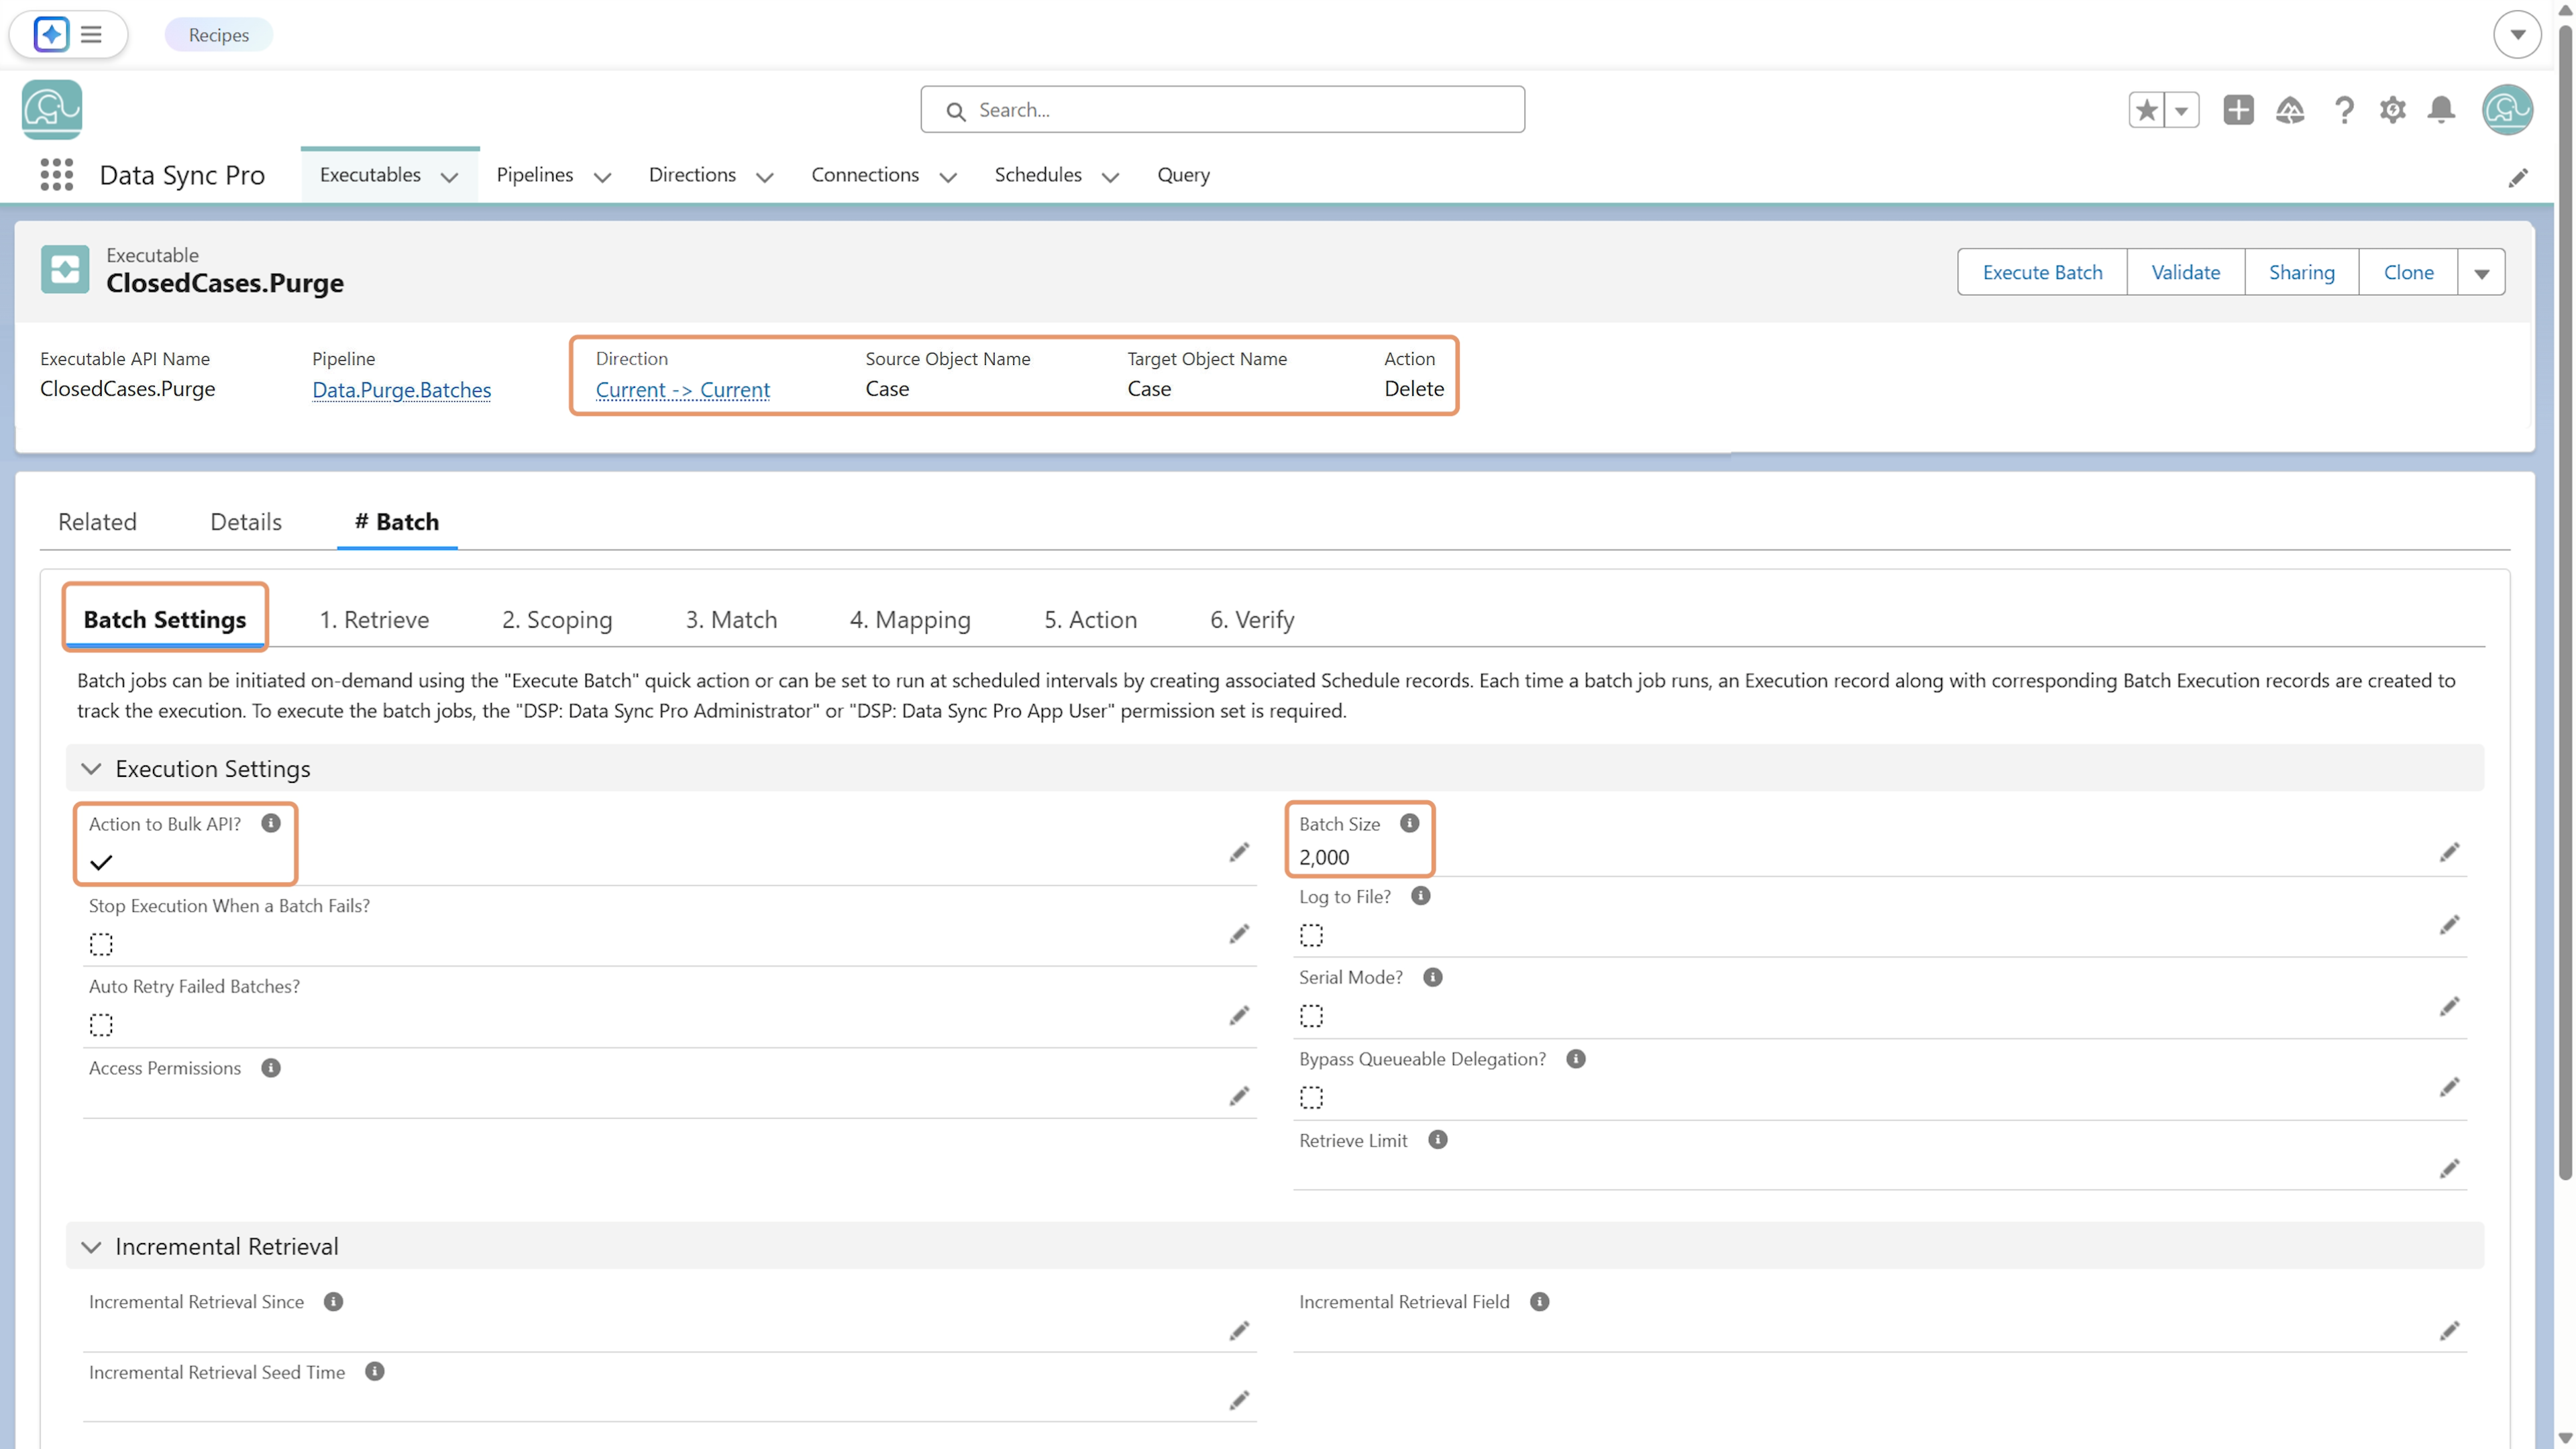
Task: Toggle Stop Execution When a Batch Fails checkbox
Action: (x=101, y=944)
